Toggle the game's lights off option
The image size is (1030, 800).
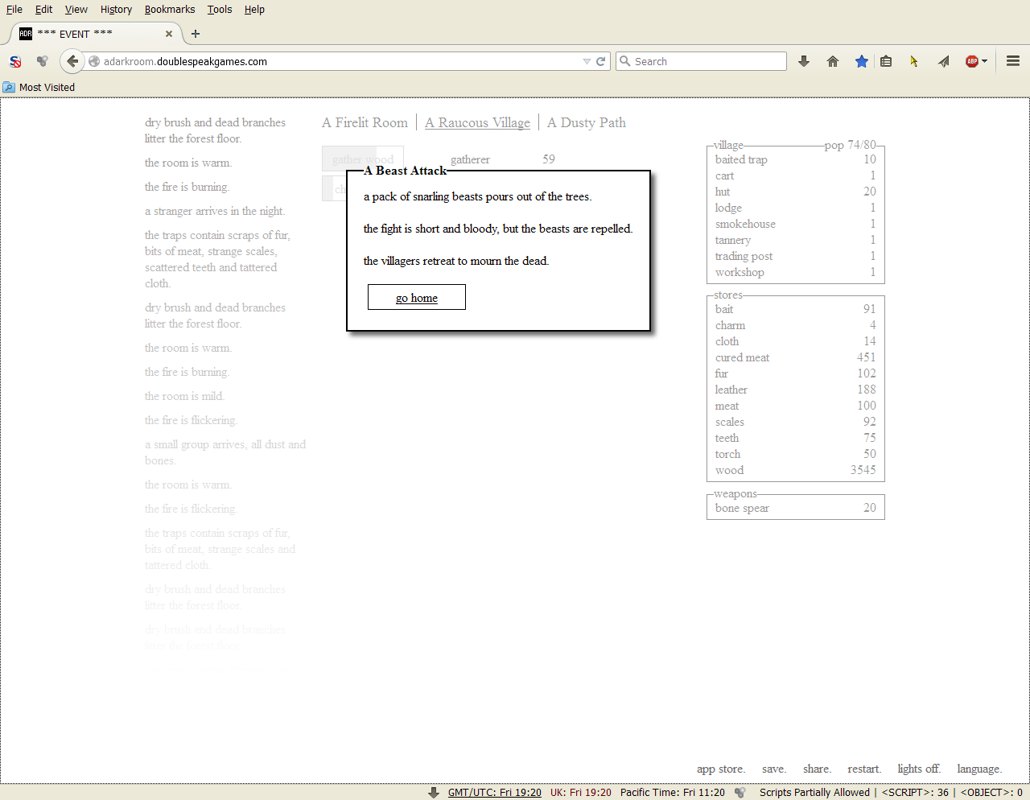(x=918, y=769)
